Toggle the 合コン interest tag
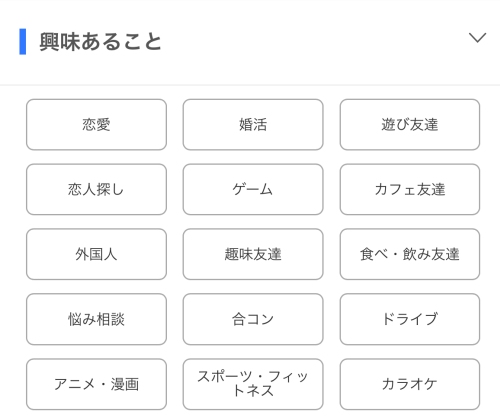Viewport: 500px width, 418px height. (253, 319)
